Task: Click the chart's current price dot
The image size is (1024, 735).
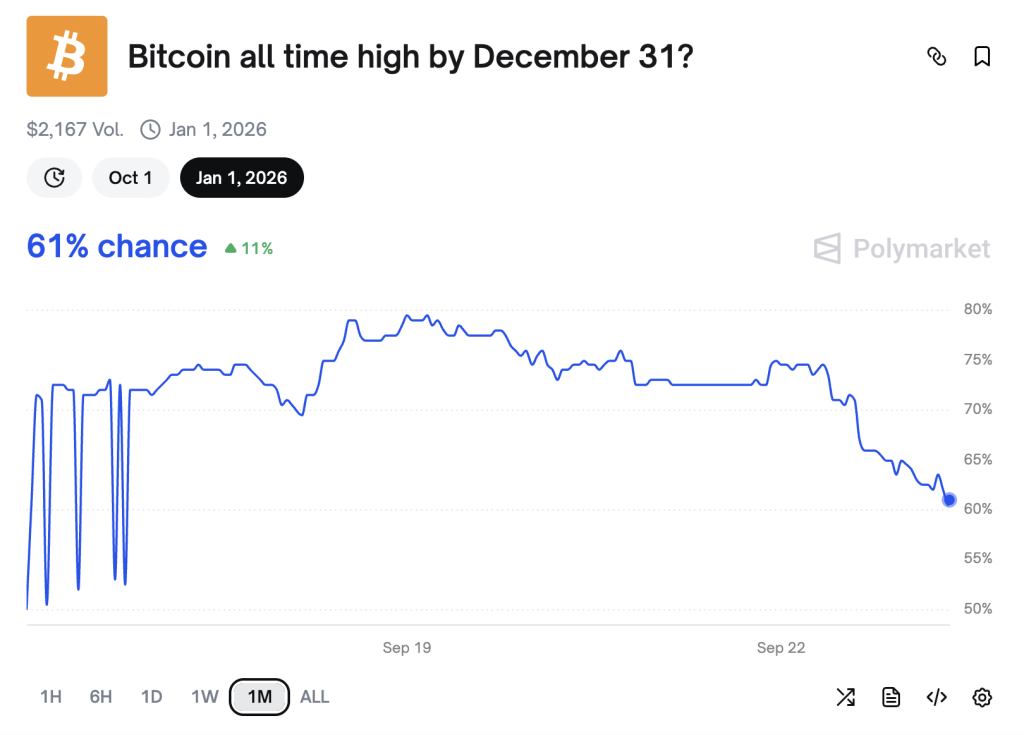Action: (949, 500)
